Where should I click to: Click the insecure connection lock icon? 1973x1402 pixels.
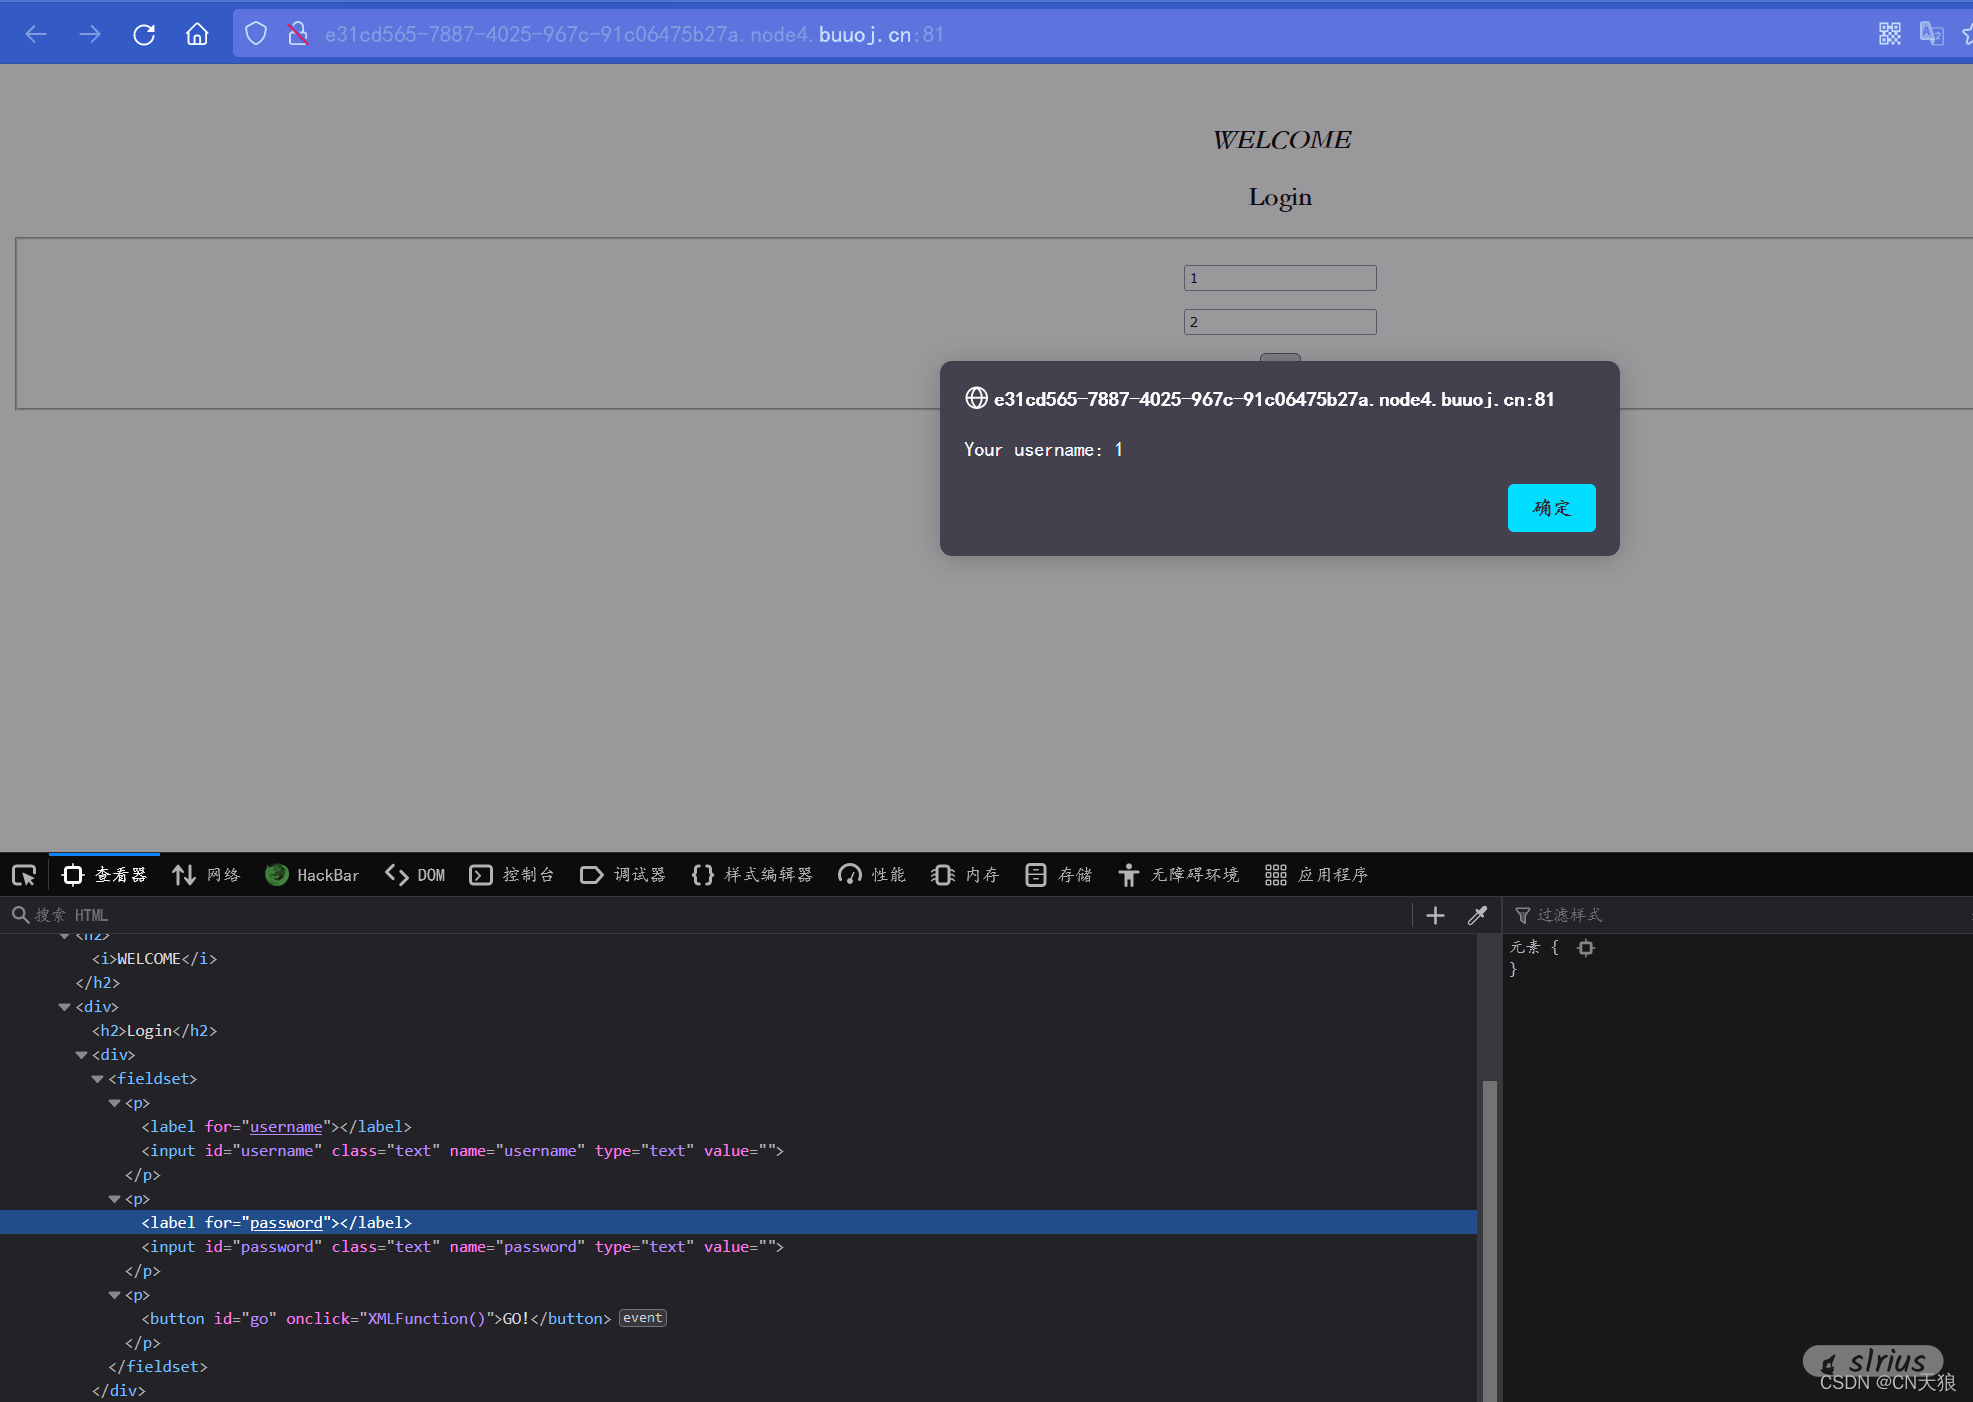click(x=298, y=34)
